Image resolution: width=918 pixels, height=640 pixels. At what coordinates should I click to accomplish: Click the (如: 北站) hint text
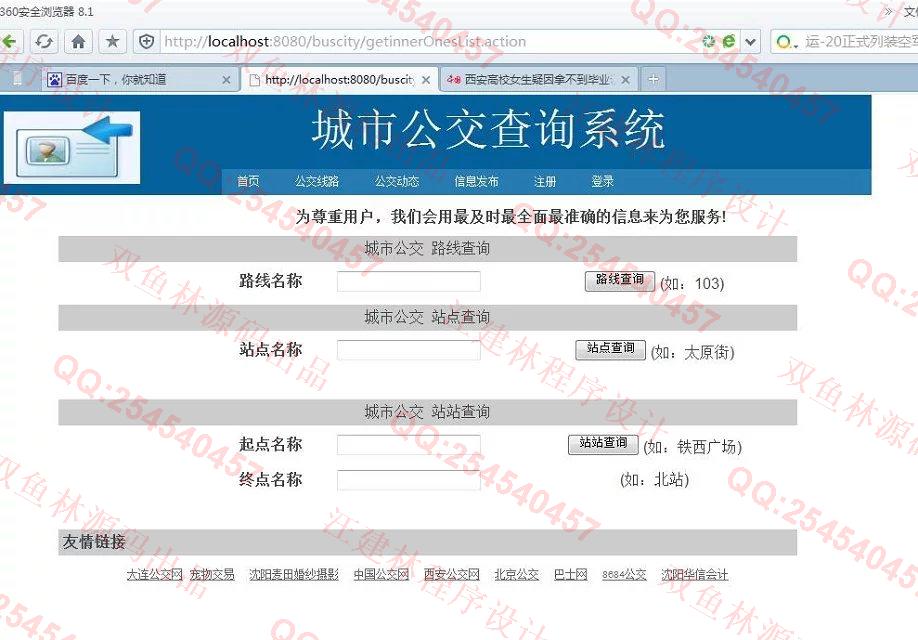coord(654,480)
